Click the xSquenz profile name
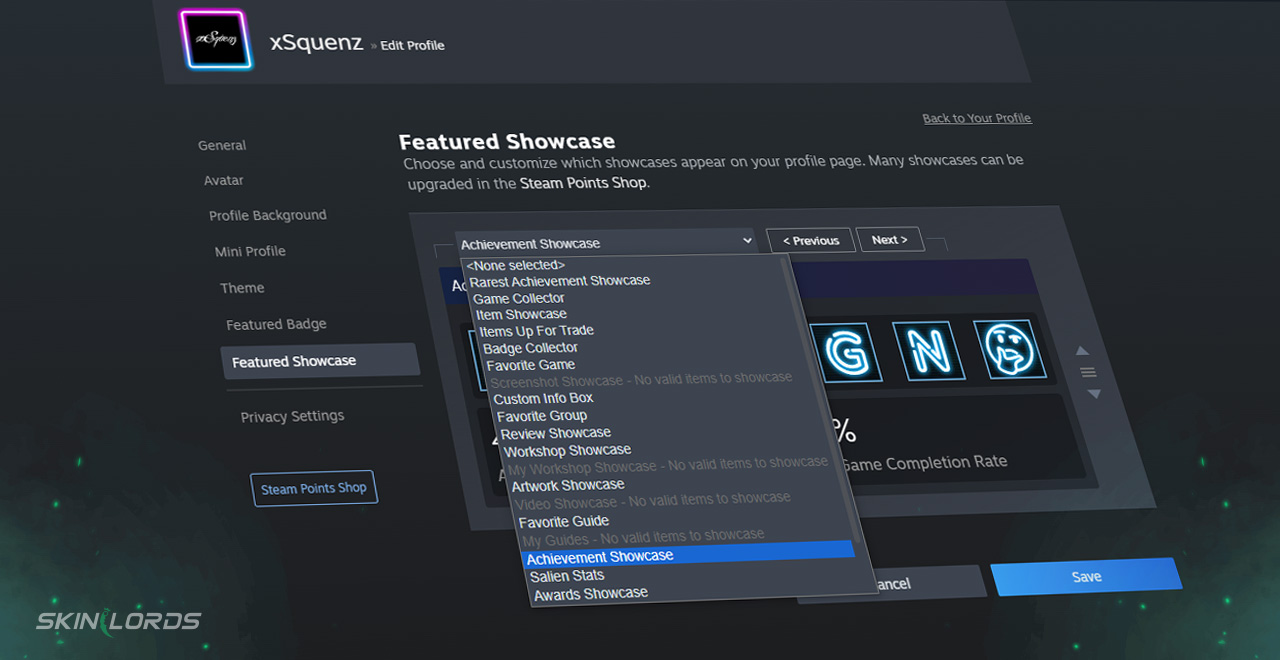 coord(316,42)
